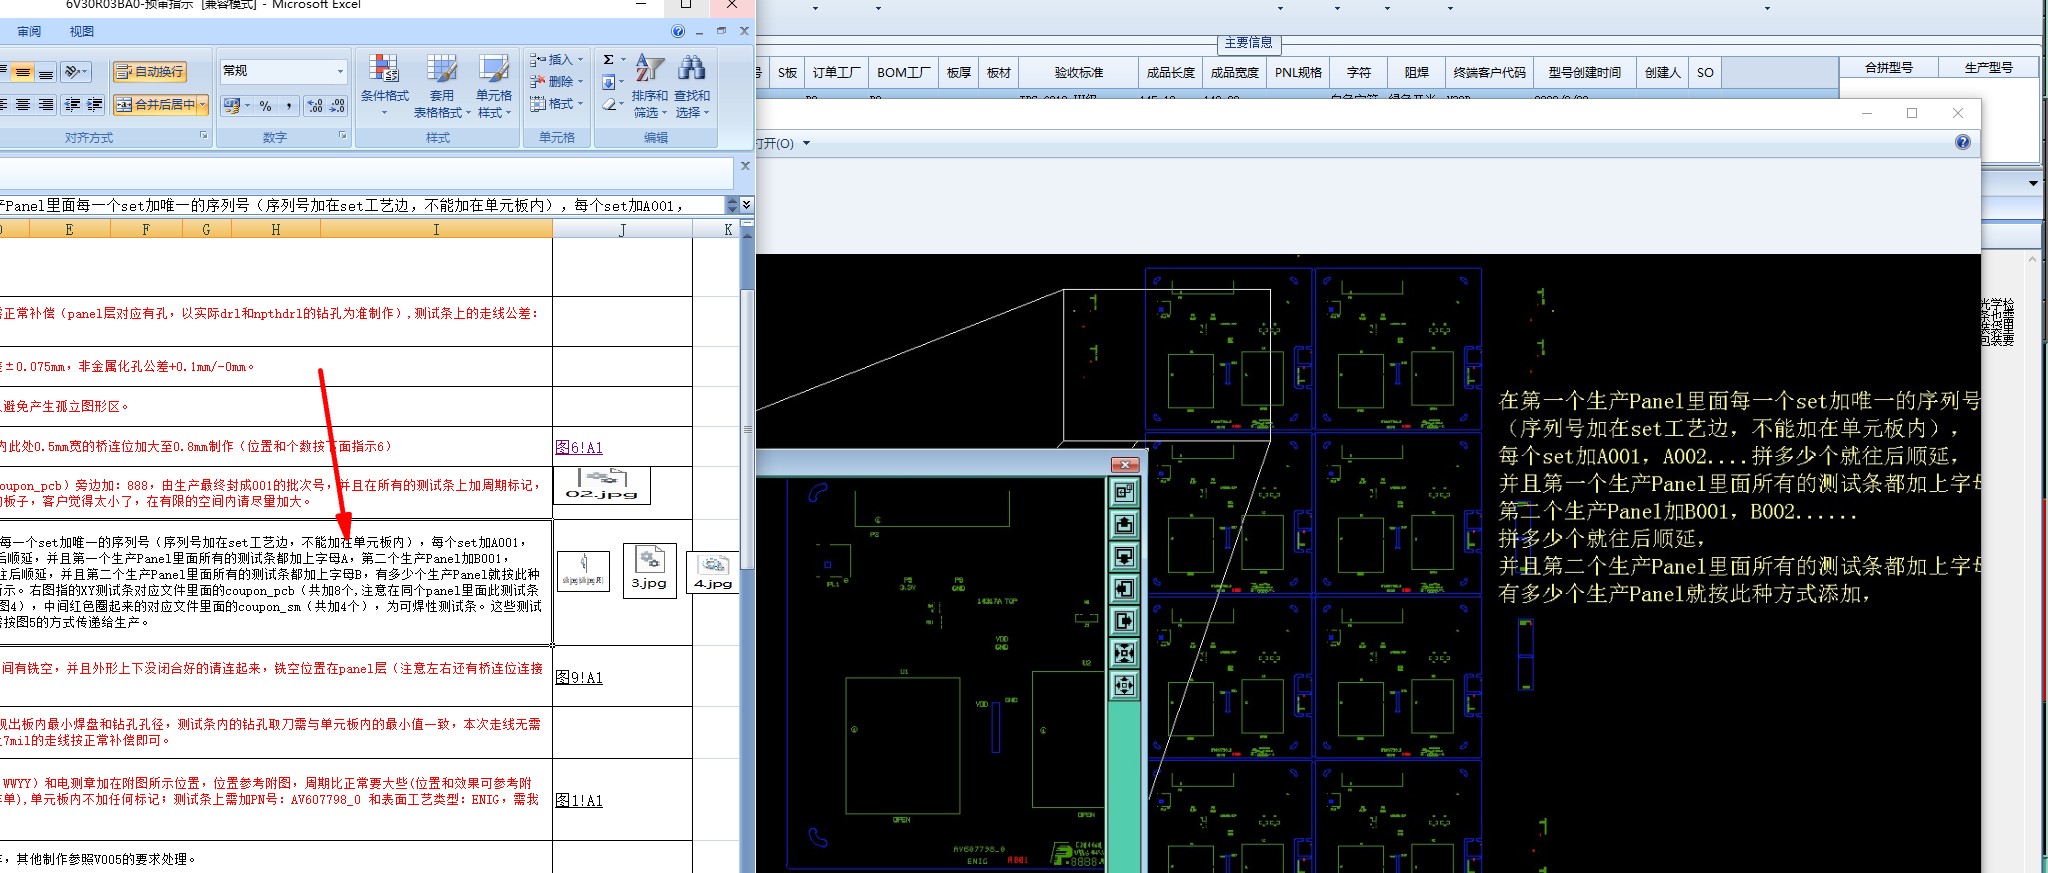Toggle middle vertical alignment

tap(22, 72)
